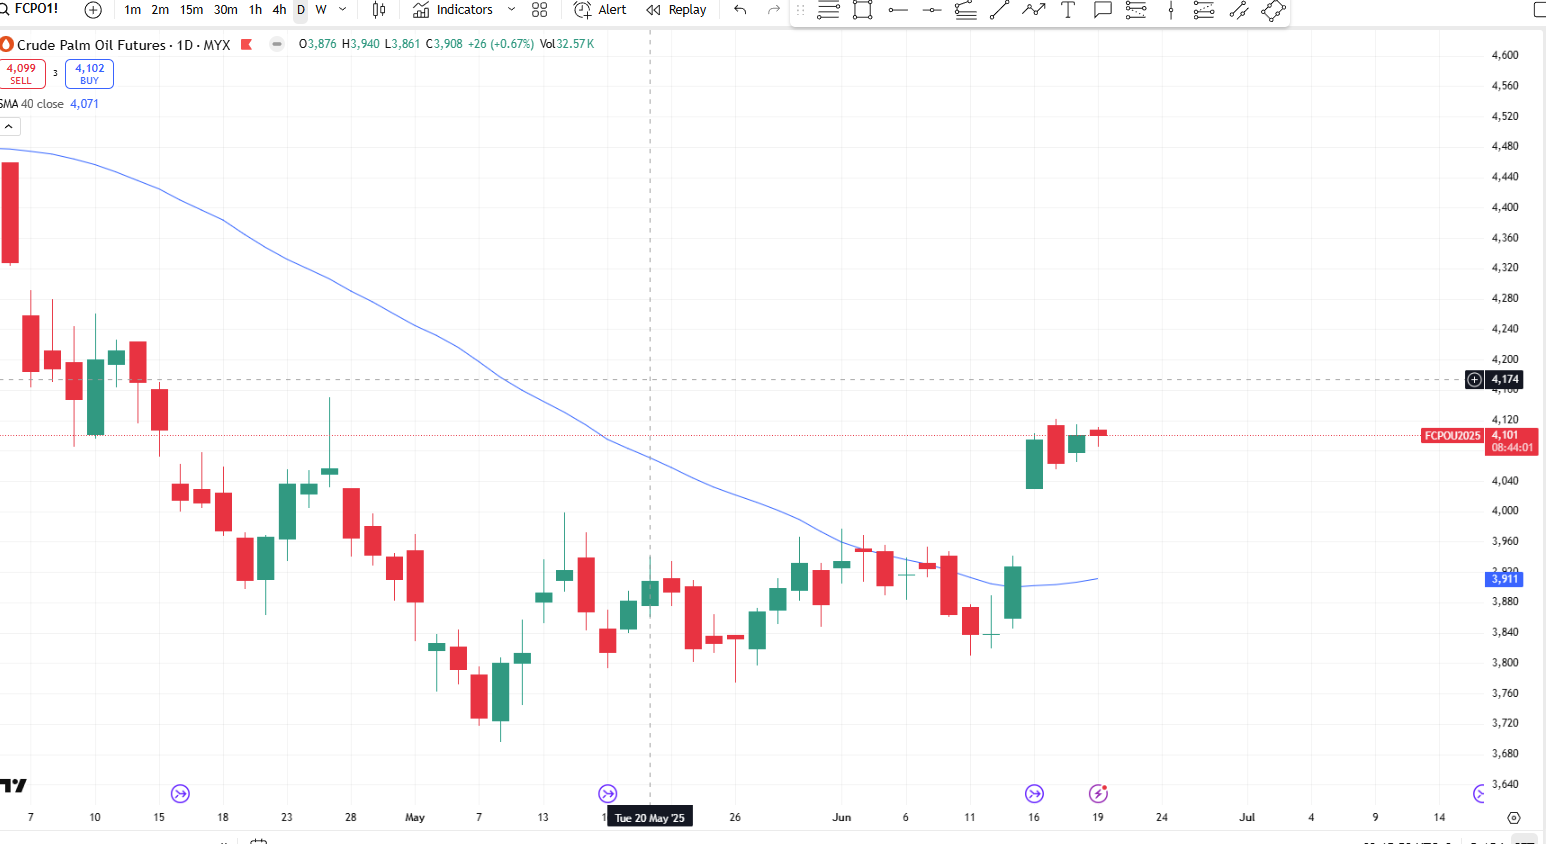Expand the timeframe interval dropdown arrow
Screen dimensions: 1546x844
pyautogui.click(x=343, y=10)
